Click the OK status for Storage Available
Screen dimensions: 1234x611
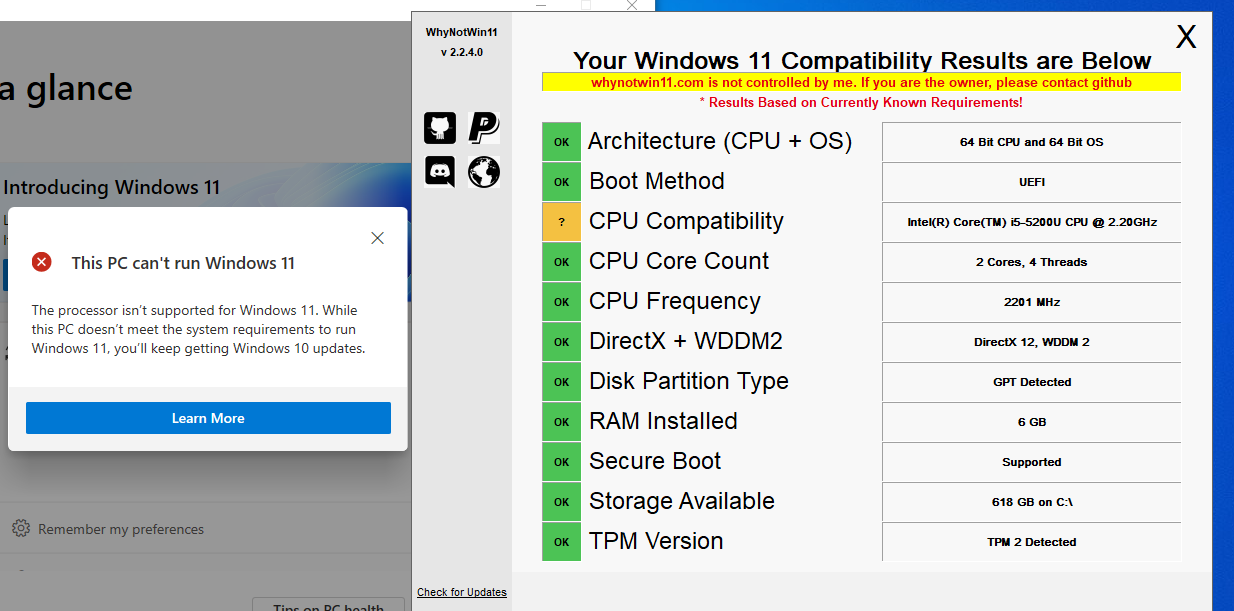click(562, 502)
